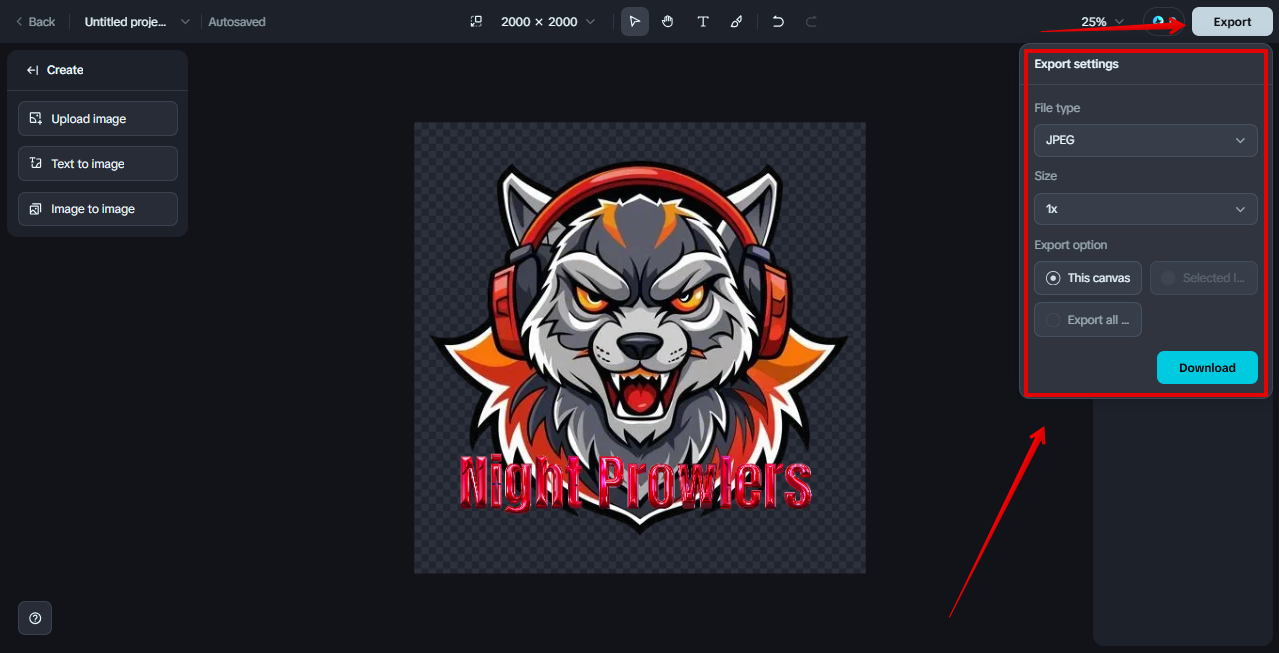This screenshot has width=1279, height=653.
Task: Click Upload image button
Action: click(x=98, y=118)
